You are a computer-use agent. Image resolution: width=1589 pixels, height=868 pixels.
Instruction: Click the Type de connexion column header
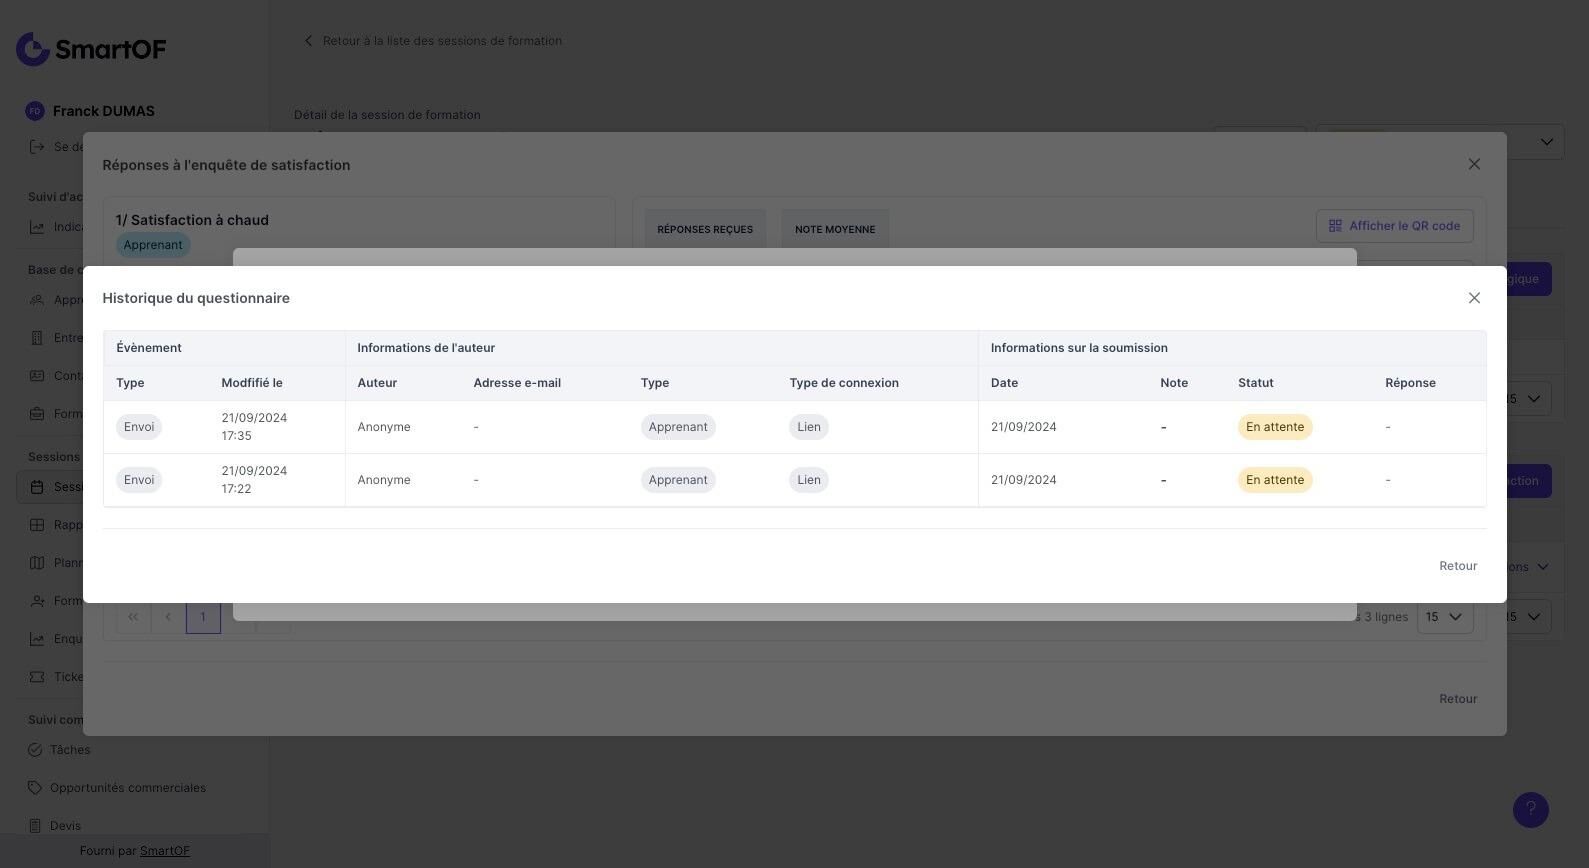844,383
